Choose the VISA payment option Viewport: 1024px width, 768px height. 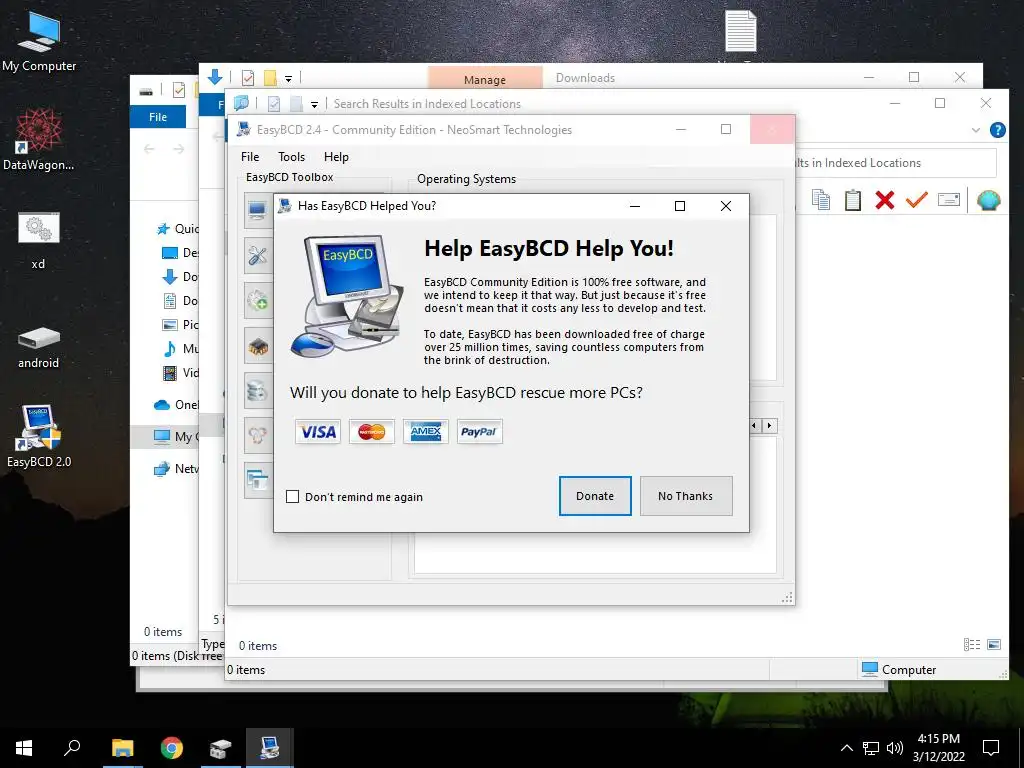318,432
